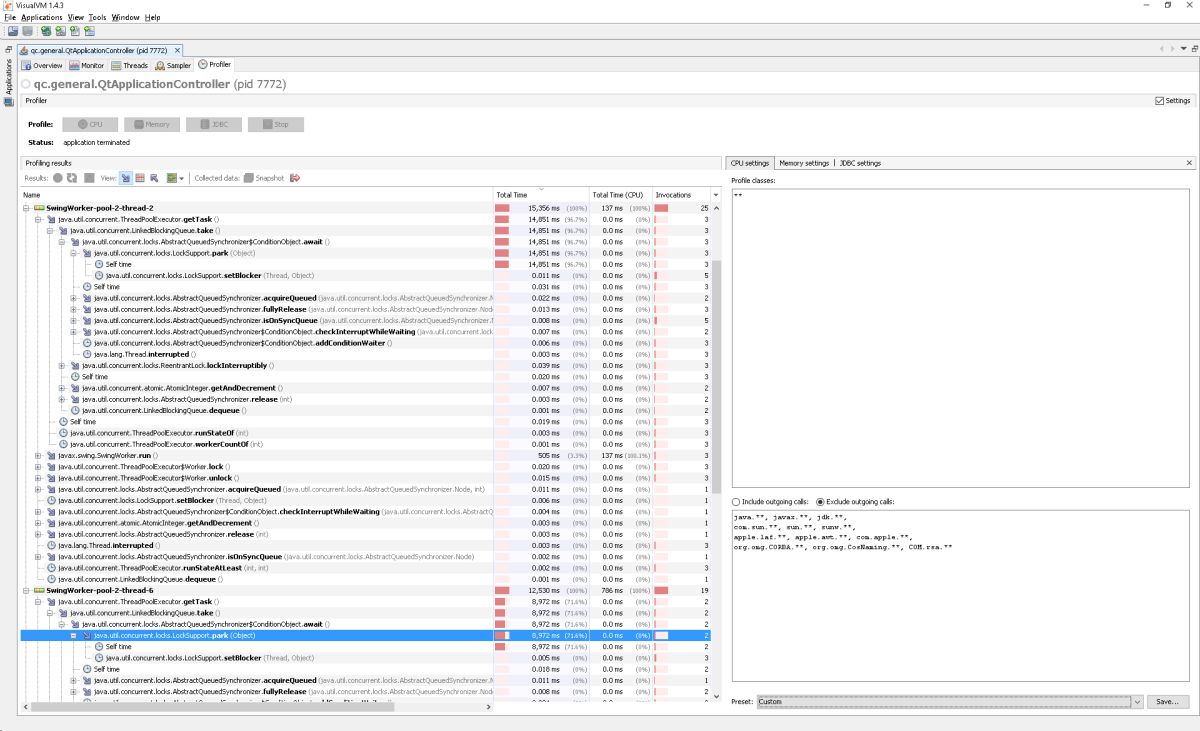Click the Load snapshot icon in main toolbar
The width and height of the screenshot is (1200, 731).
click(x=13, y=31)
